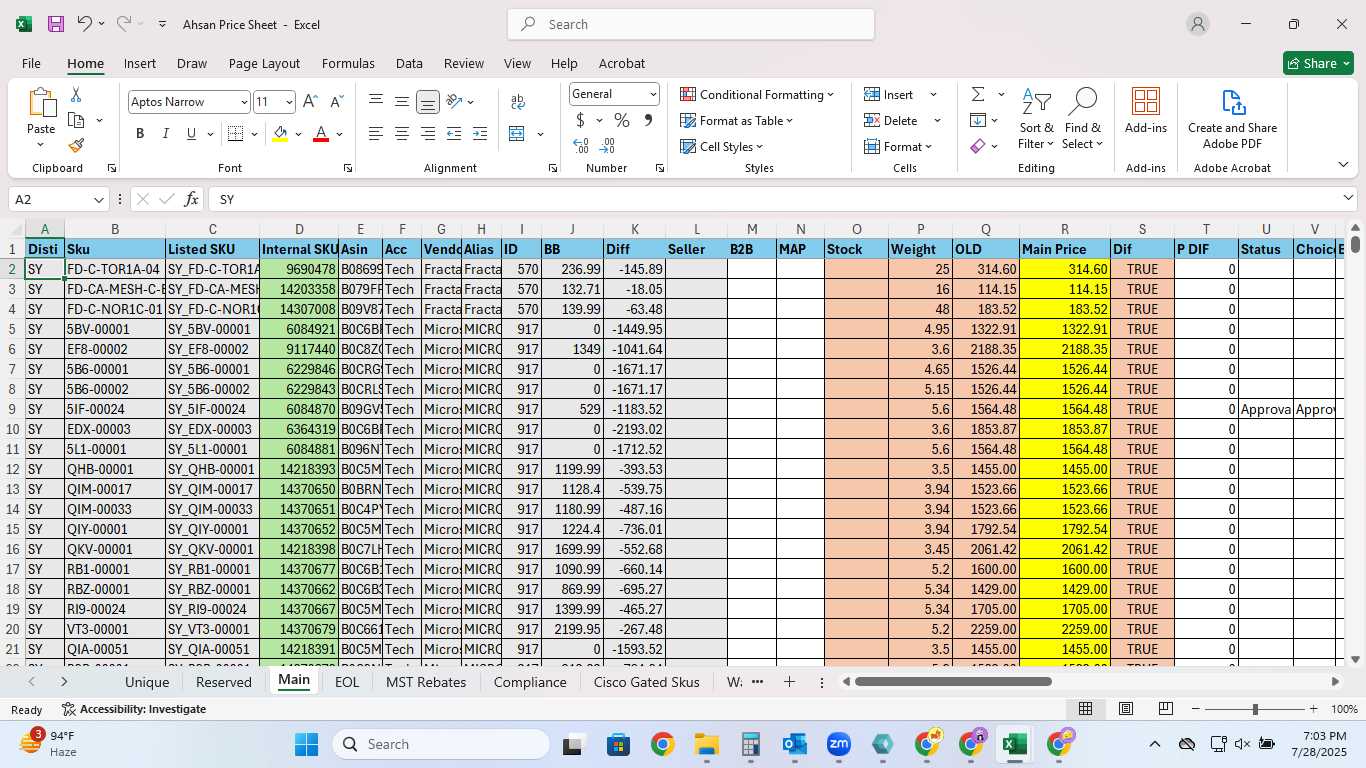
Task: Click the Wrap Text icon
Action: click(517, 102)
